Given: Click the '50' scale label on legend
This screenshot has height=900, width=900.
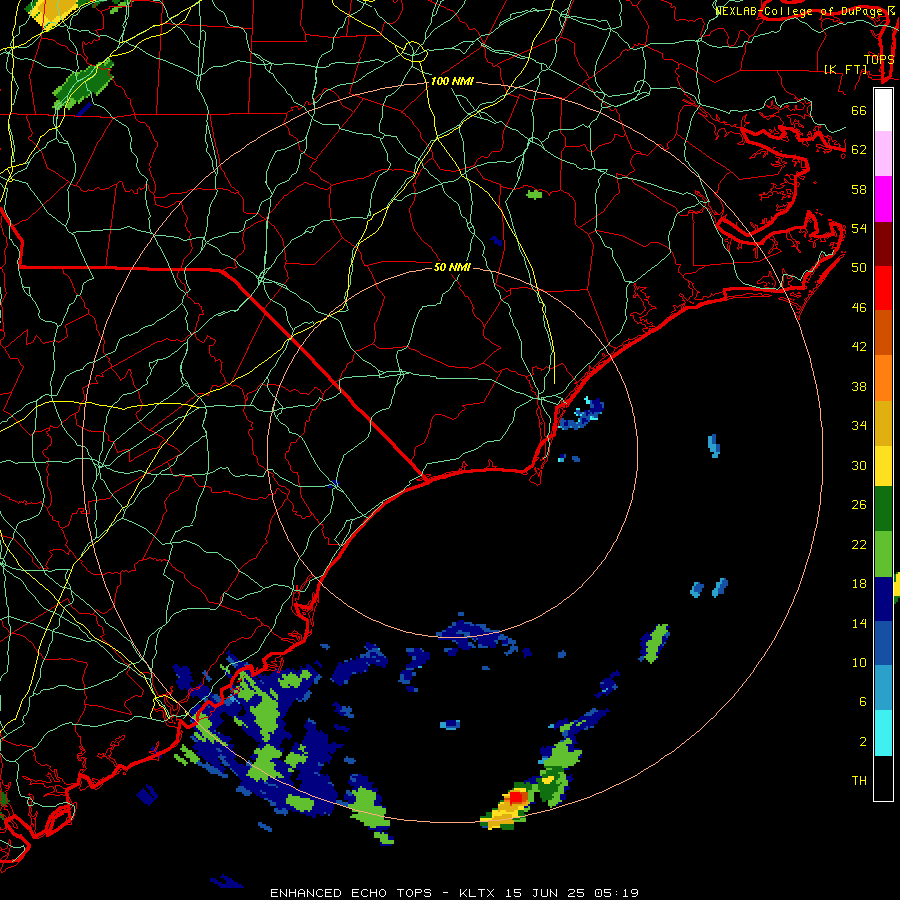Looking at the screenshot, I should pyautogui.click(x=859, y=267).
